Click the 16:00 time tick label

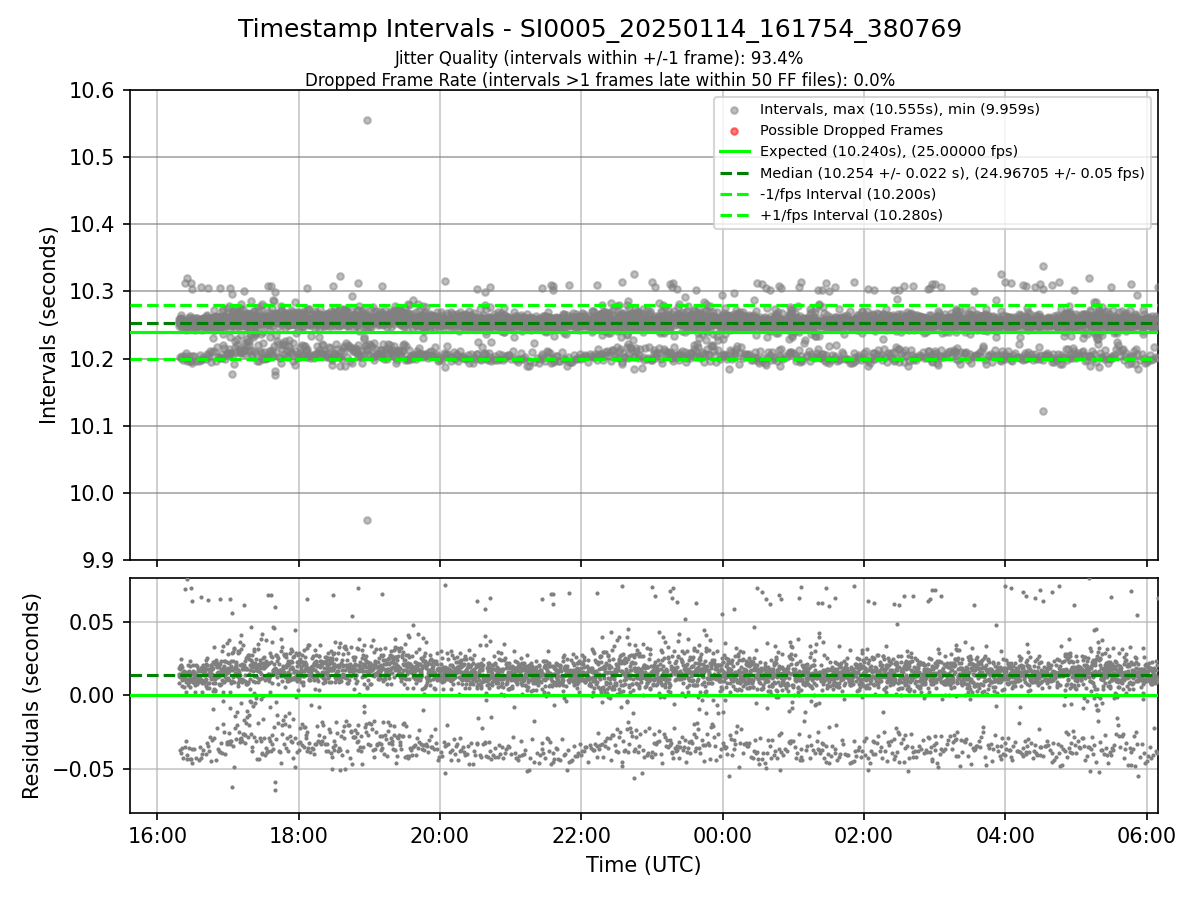tap(157, 834)
